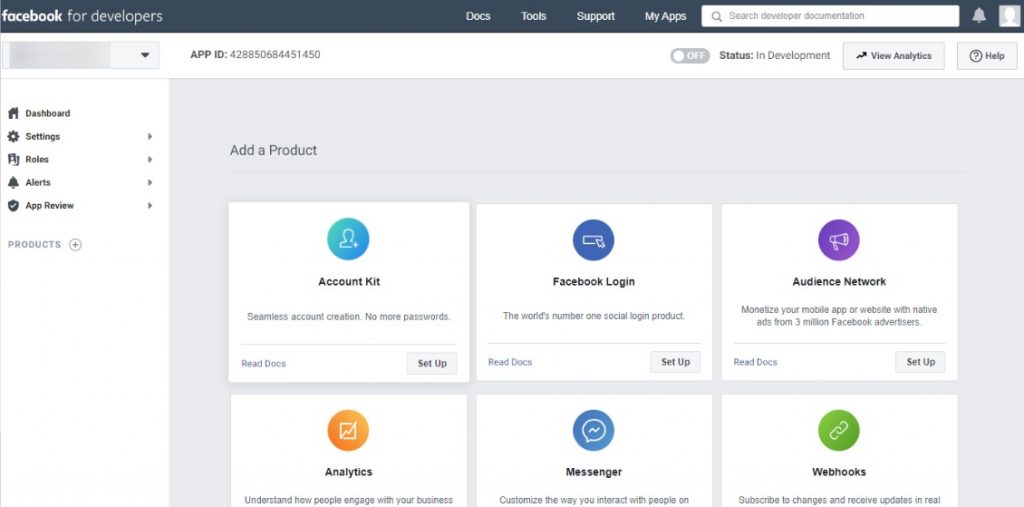The width and height of the screenshot is (1024, 507).
Task: Click the facebook for developers logo
Action: (82, 16)
